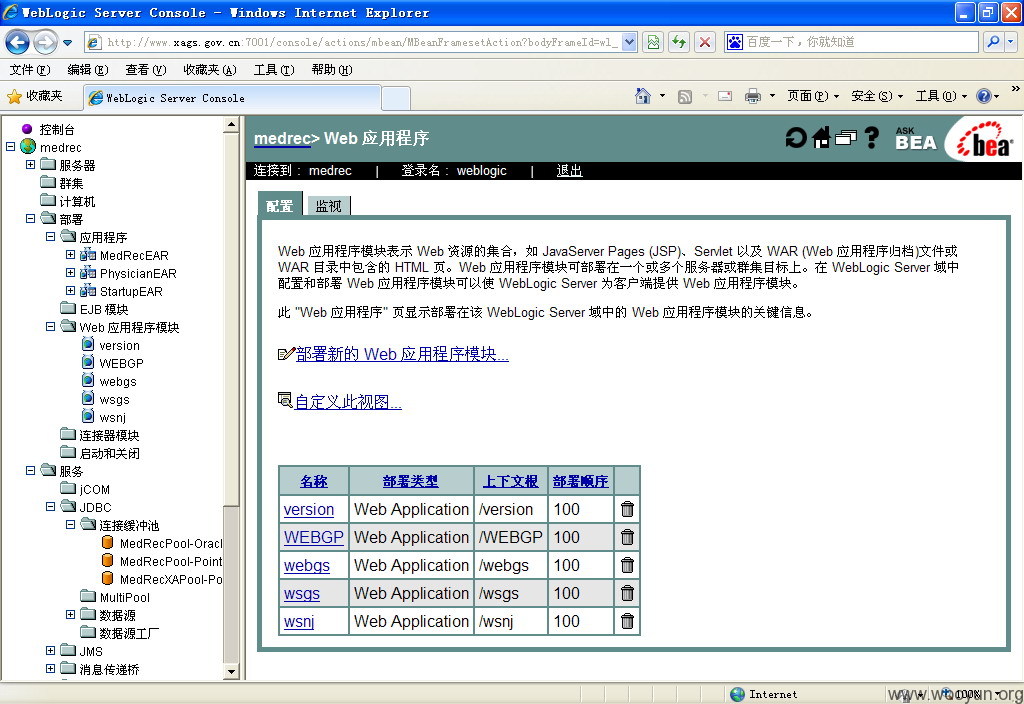Click the URL address bar field

[x=361, y=42]
